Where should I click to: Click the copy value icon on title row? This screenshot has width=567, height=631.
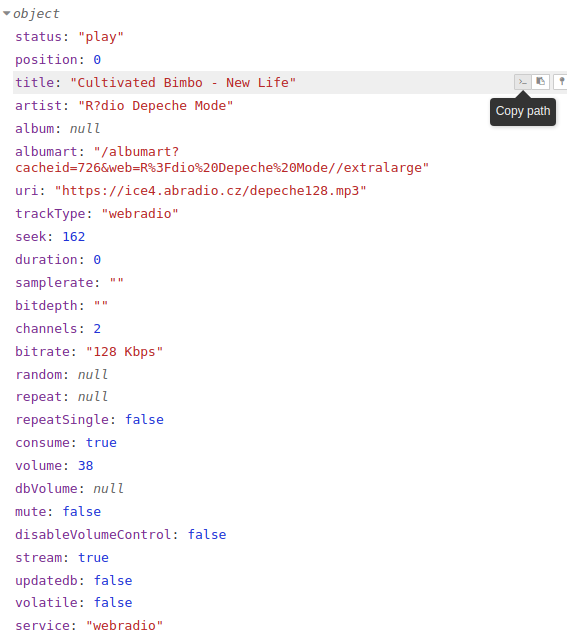541,82
